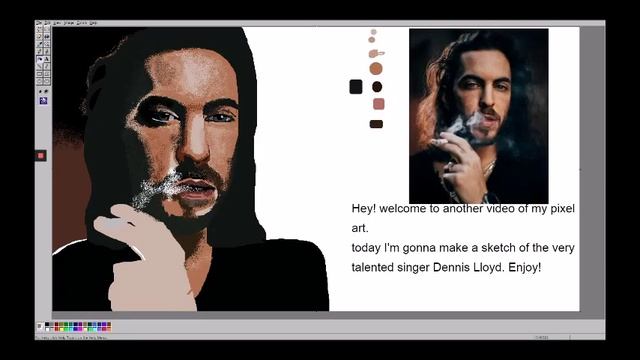
Task: Pick black from the color palette
Action: (47, 324)
